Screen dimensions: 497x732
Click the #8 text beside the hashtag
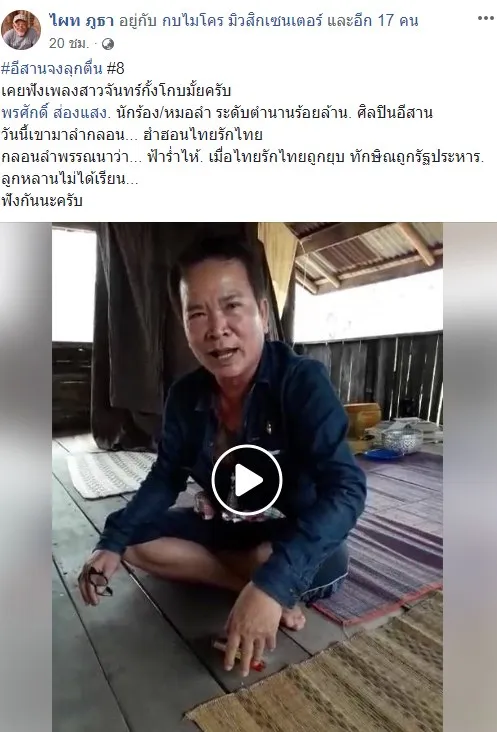coord(115,69)
